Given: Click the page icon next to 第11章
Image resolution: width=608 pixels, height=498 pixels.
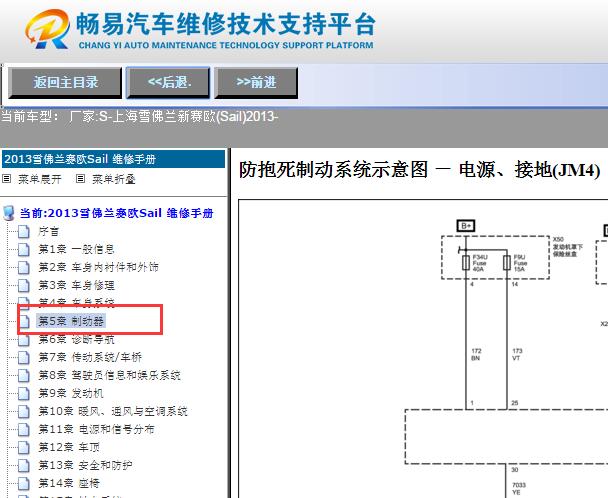Looking at the screenshot, I should point(24,429).
